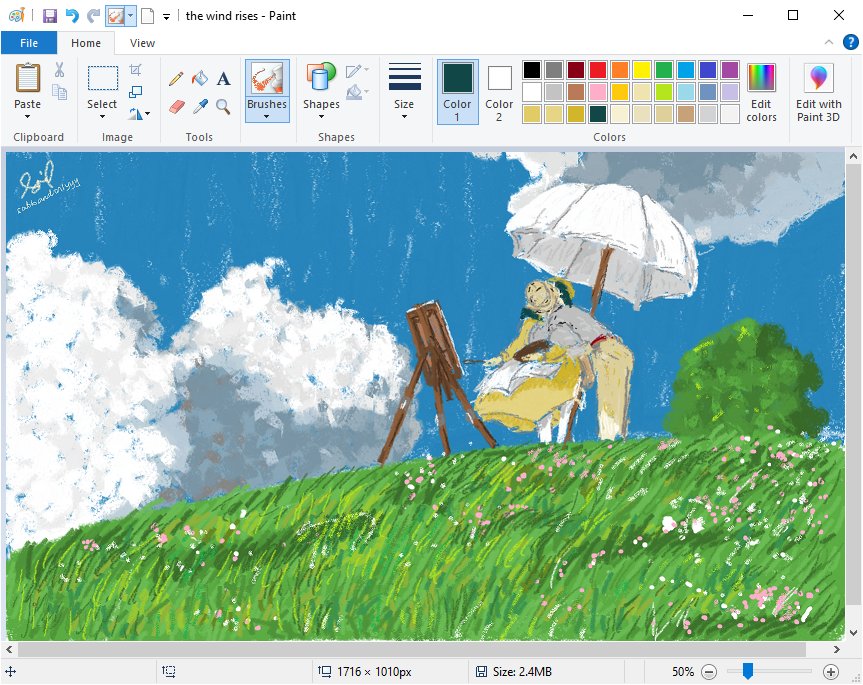Collapse the ribbon with chevron
Screen dimensions: 863x685
pyautogui.click(x=828, y=42)
